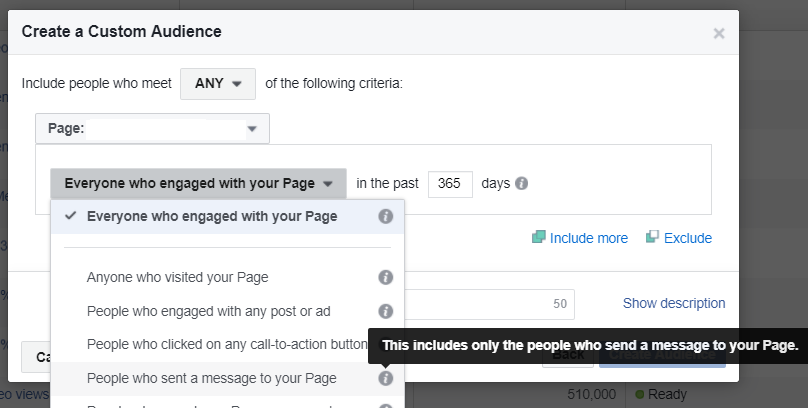
Task: Pick People who clicked on any call-to-action button
Action: [x=227, y=344]
